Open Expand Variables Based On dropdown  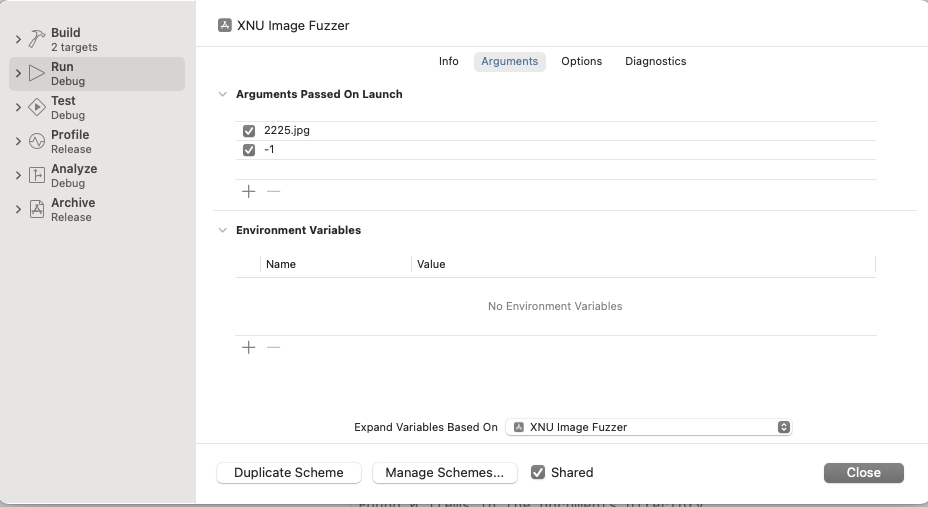pos(649,427)
